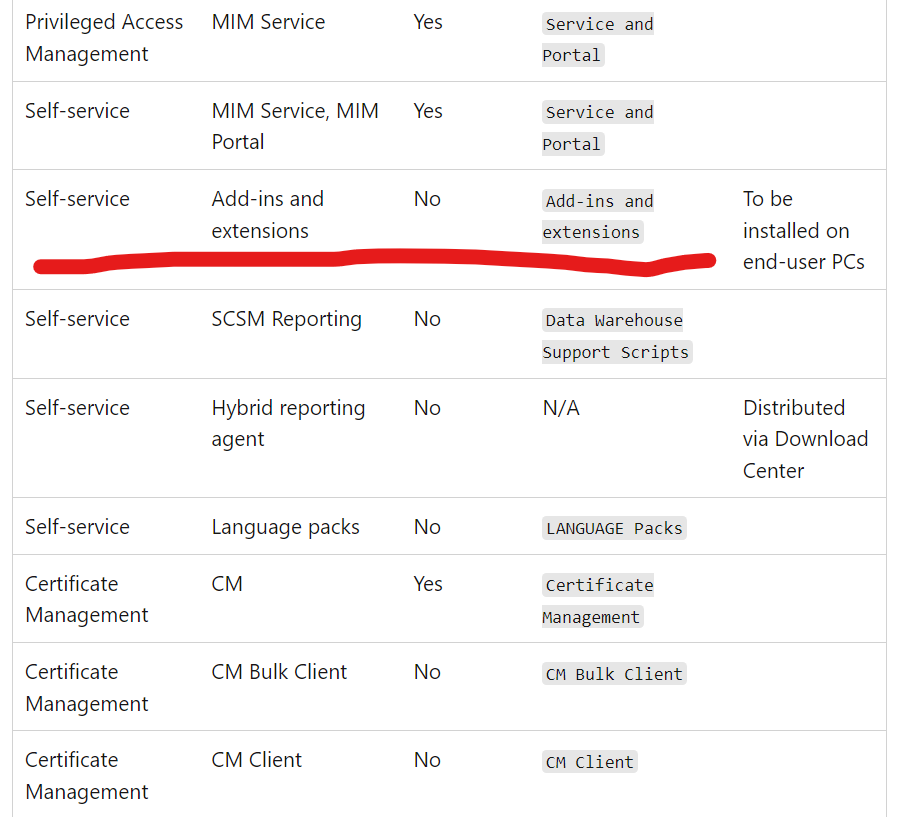Click code-formatted 'CM Client' folder name
This screenshot has height=817, width=904.
point(589,762)
